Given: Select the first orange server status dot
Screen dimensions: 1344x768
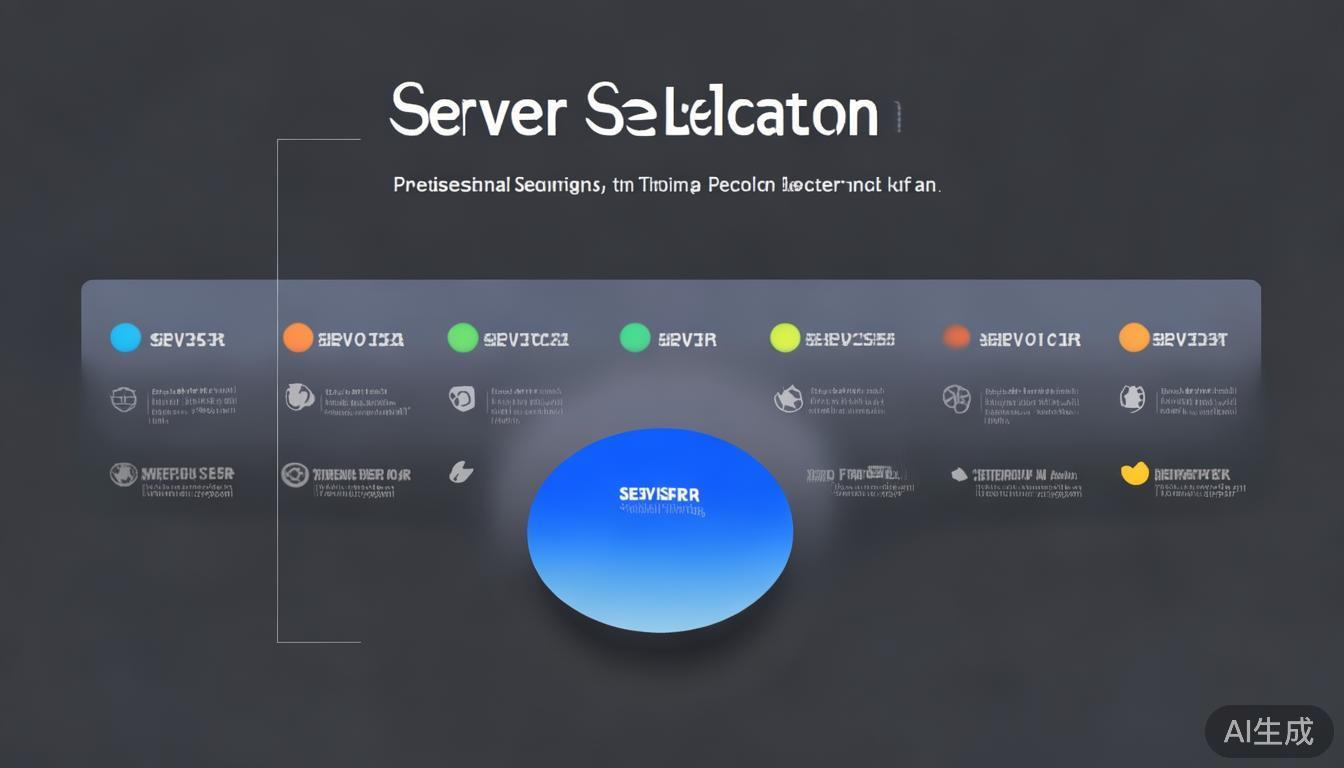Looking at the screenshot, I should pyautogui.click(x=298, y=338).
